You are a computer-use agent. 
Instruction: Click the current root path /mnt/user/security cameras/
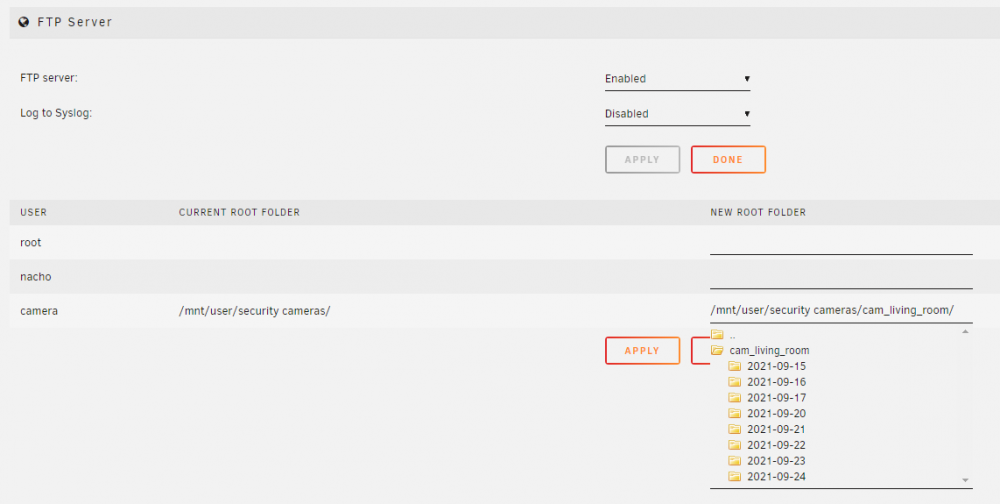254,311
